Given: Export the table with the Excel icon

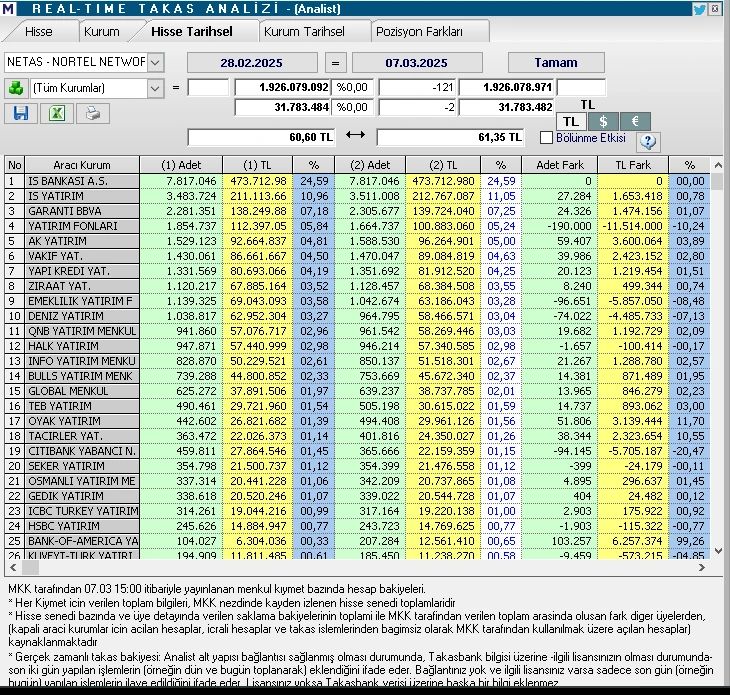Looking at the screenshot, I should point(57,114).
